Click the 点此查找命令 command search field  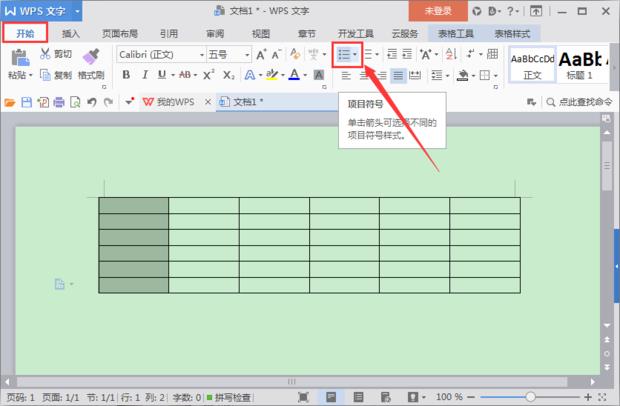click(579, 102)
